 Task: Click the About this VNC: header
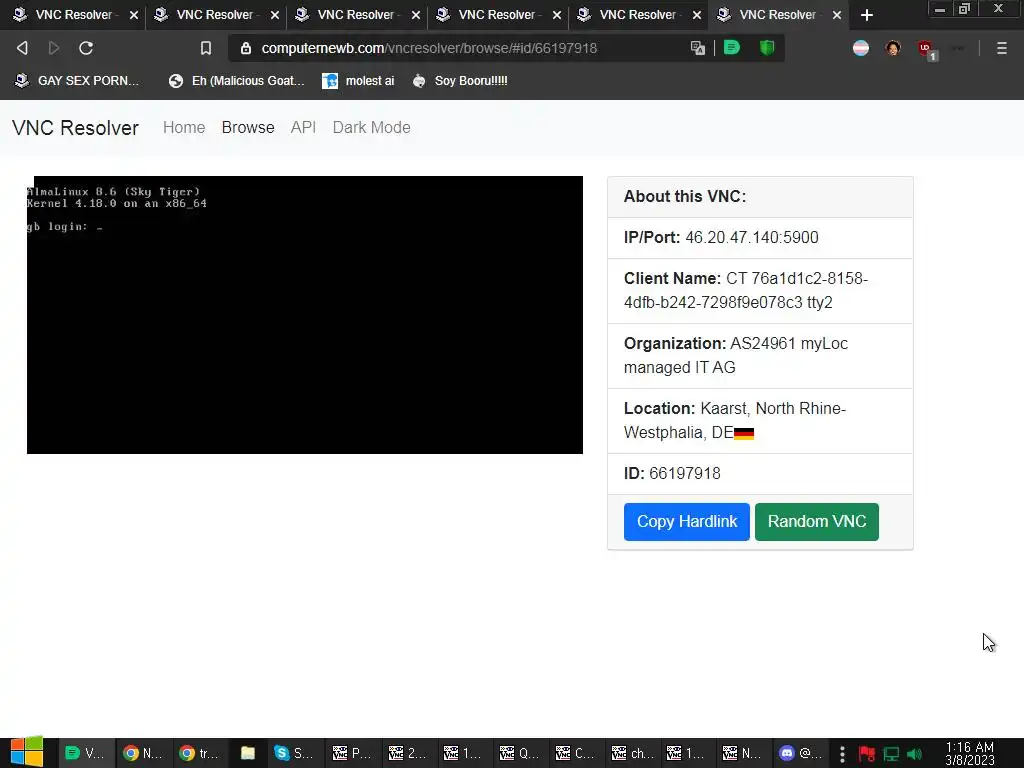tap(684, 197)
